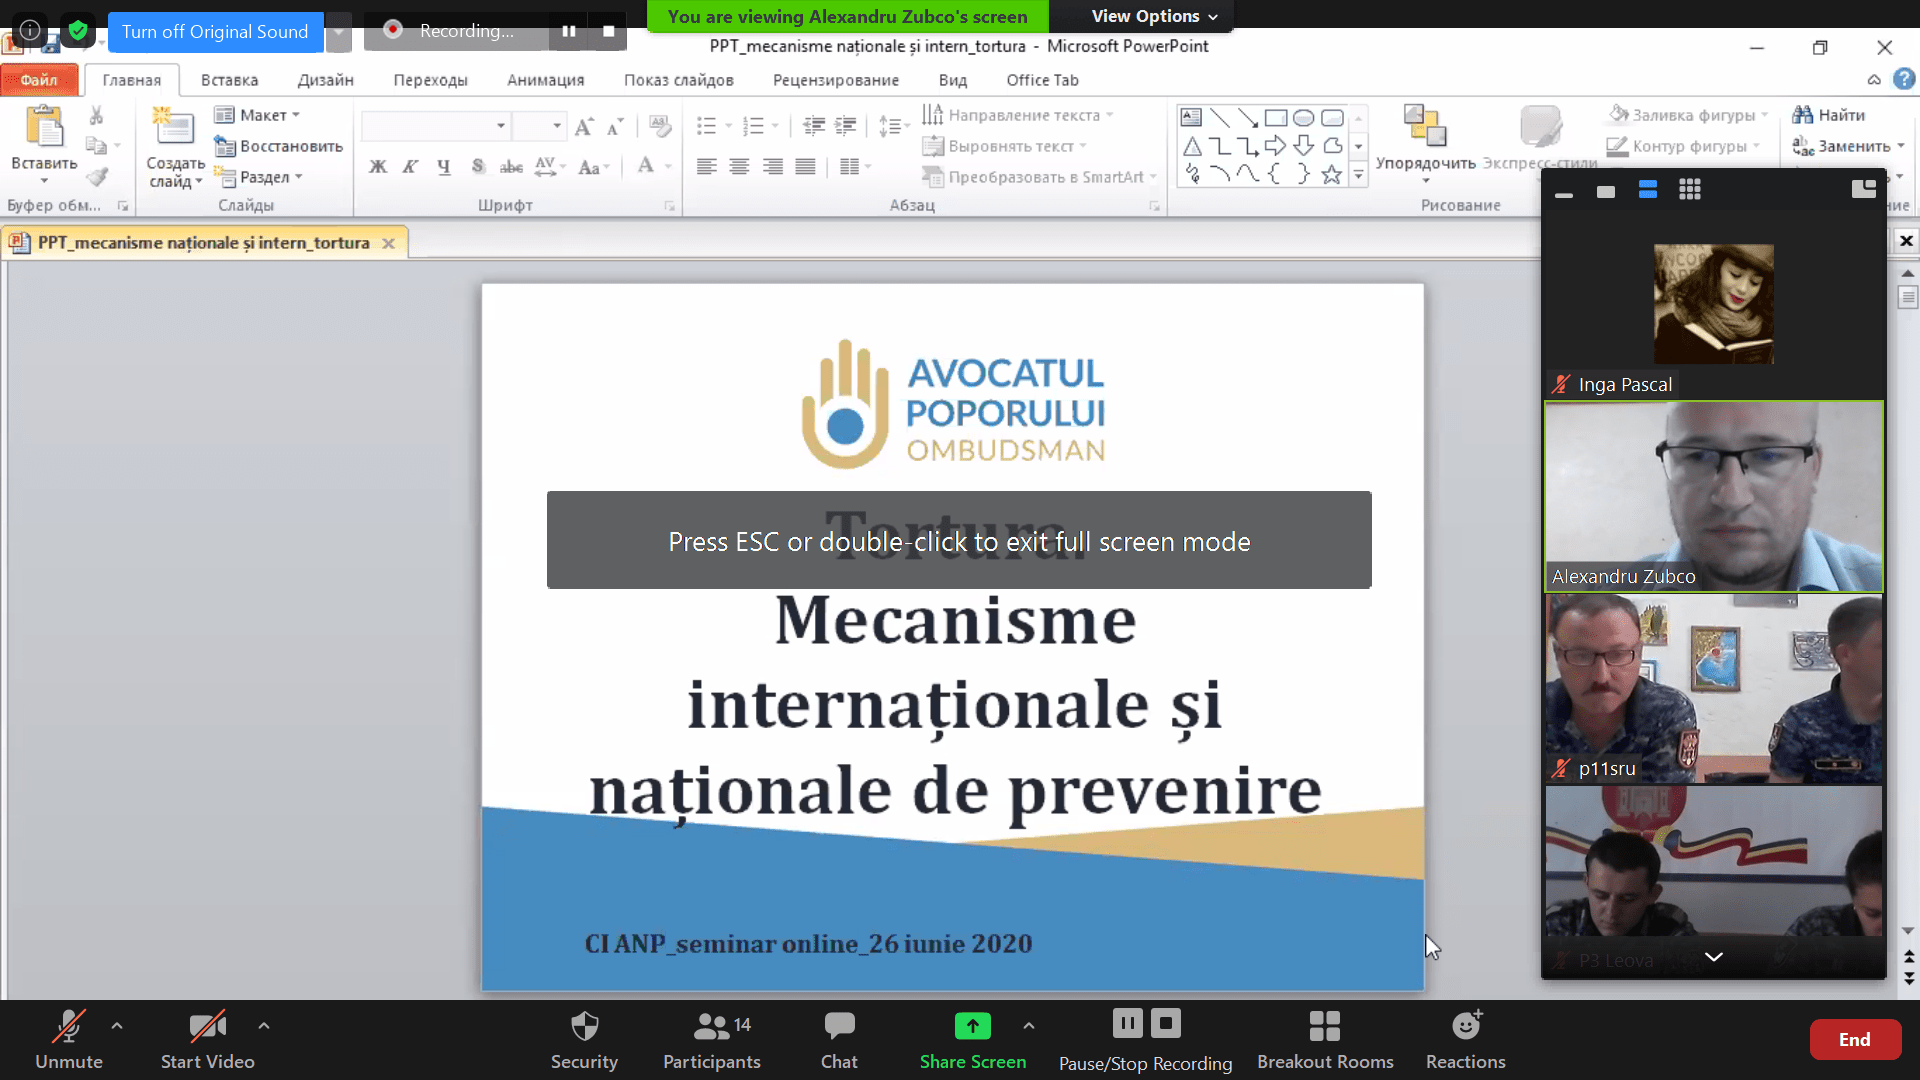Open the Participants panel
Image resolution: width=1920 pixels, height=1080 pixels.
712,1040
